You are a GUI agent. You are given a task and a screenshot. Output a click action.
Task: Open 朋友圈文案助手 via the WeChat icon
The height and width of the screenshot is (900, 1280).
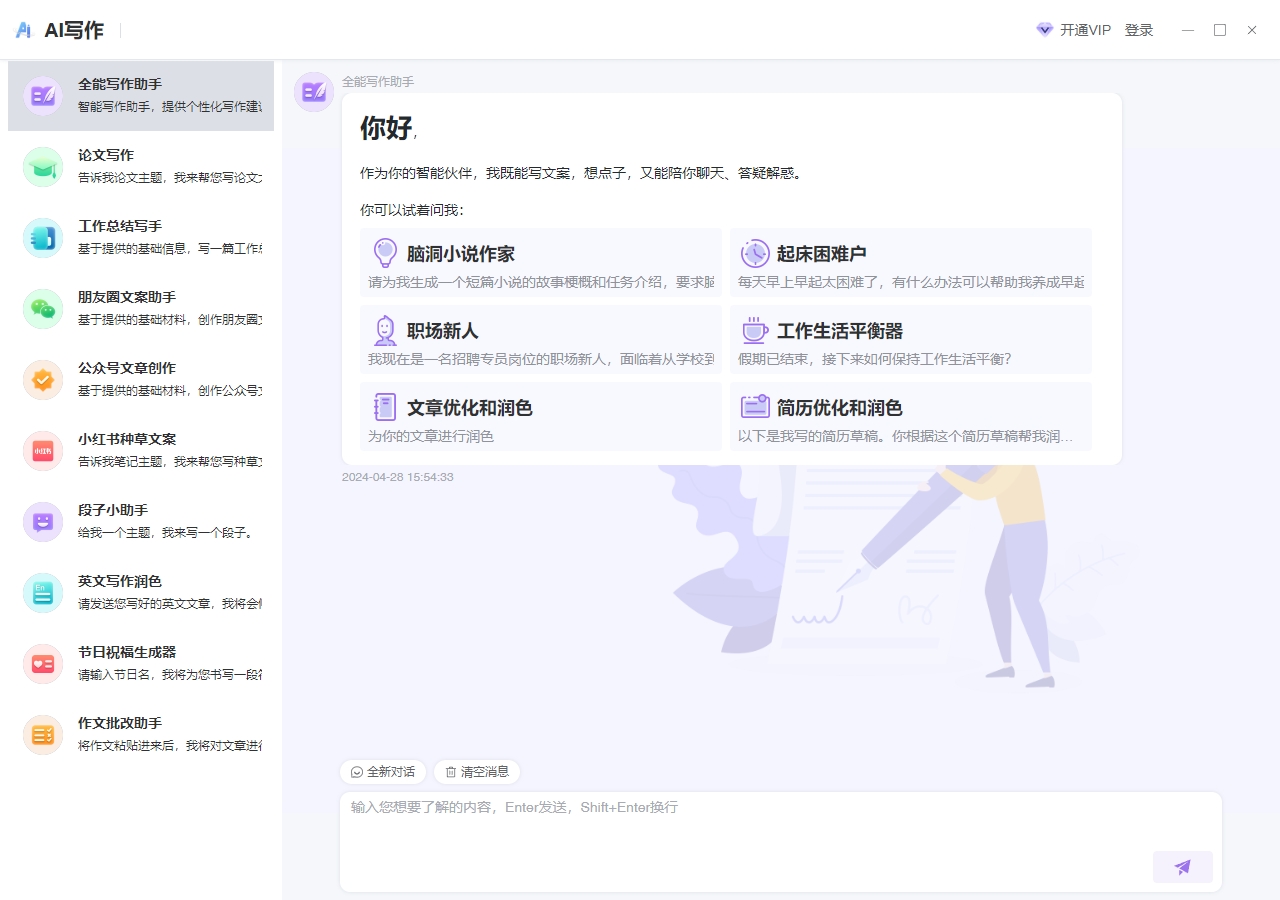pyautogui.click(x=43, y=309)
